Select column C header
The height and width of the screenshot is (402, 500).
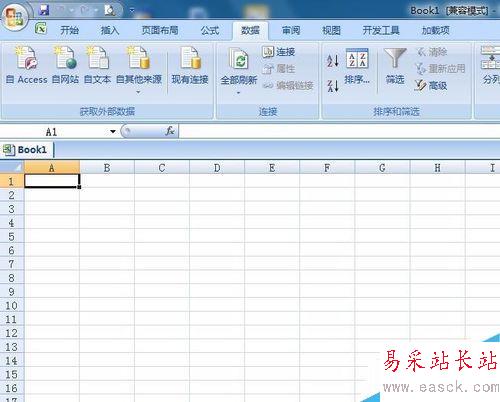pyautogui.click(x=162, y=167)
